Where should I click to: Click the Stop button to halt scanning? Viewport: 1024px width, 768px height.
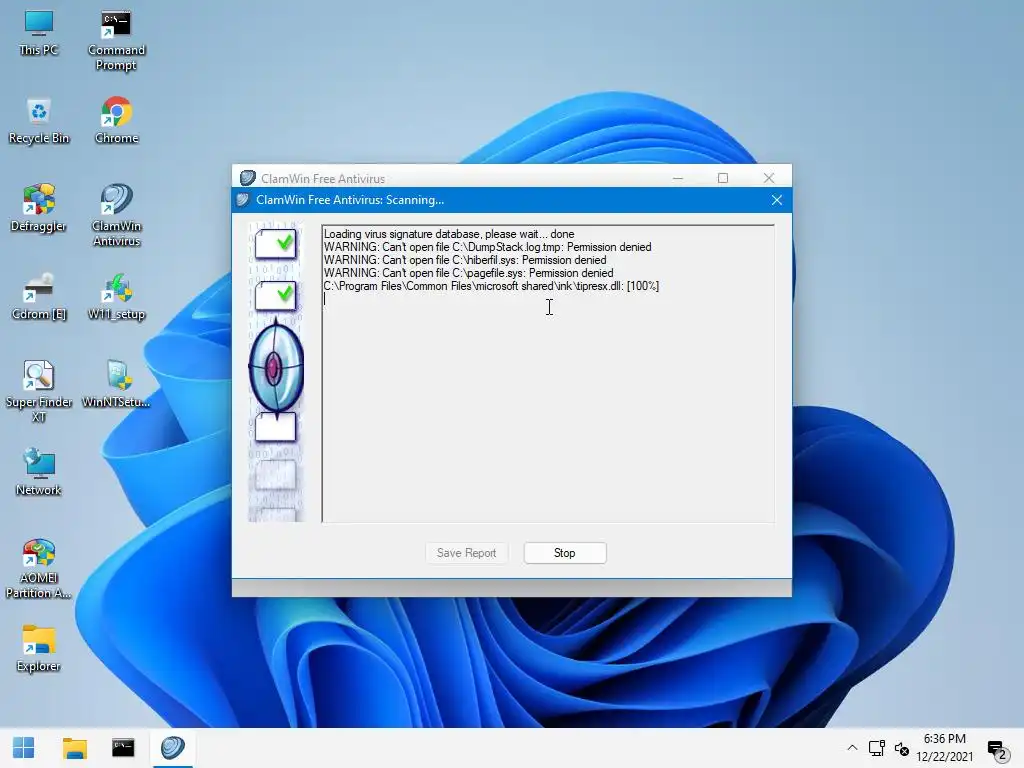565,553
